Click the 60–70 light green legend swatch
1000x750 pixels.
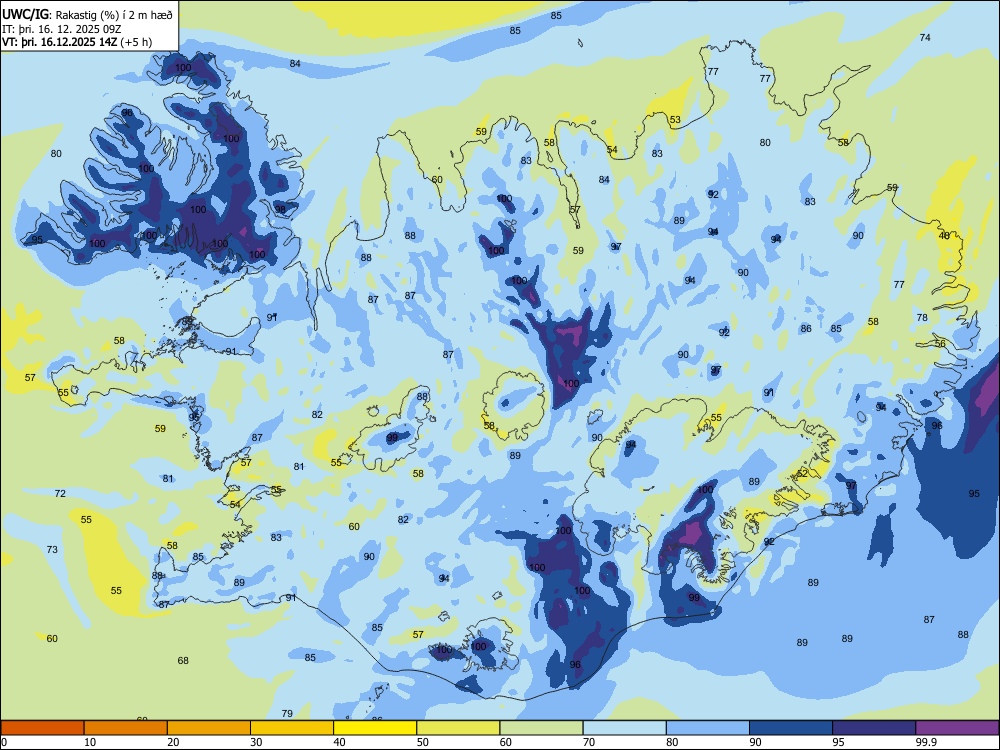pos(541,728)
